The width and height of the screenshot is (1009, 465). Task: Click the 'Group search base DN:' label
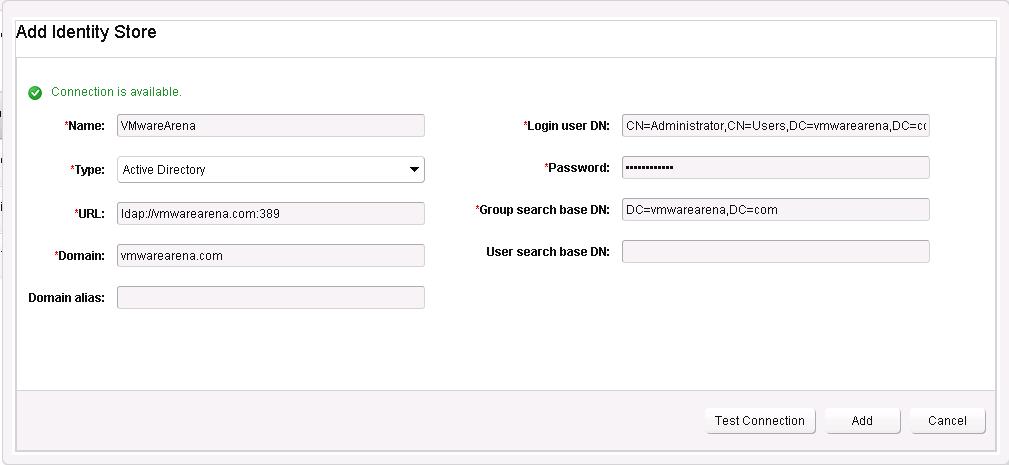544,210
